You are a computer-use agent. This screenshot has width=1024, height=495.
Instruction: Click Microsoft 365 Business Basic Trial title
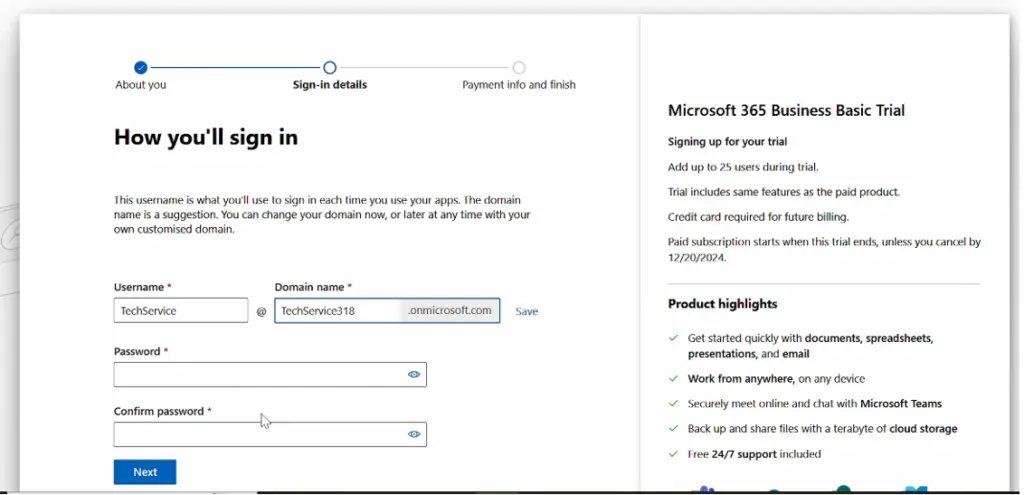coord(786,110)
